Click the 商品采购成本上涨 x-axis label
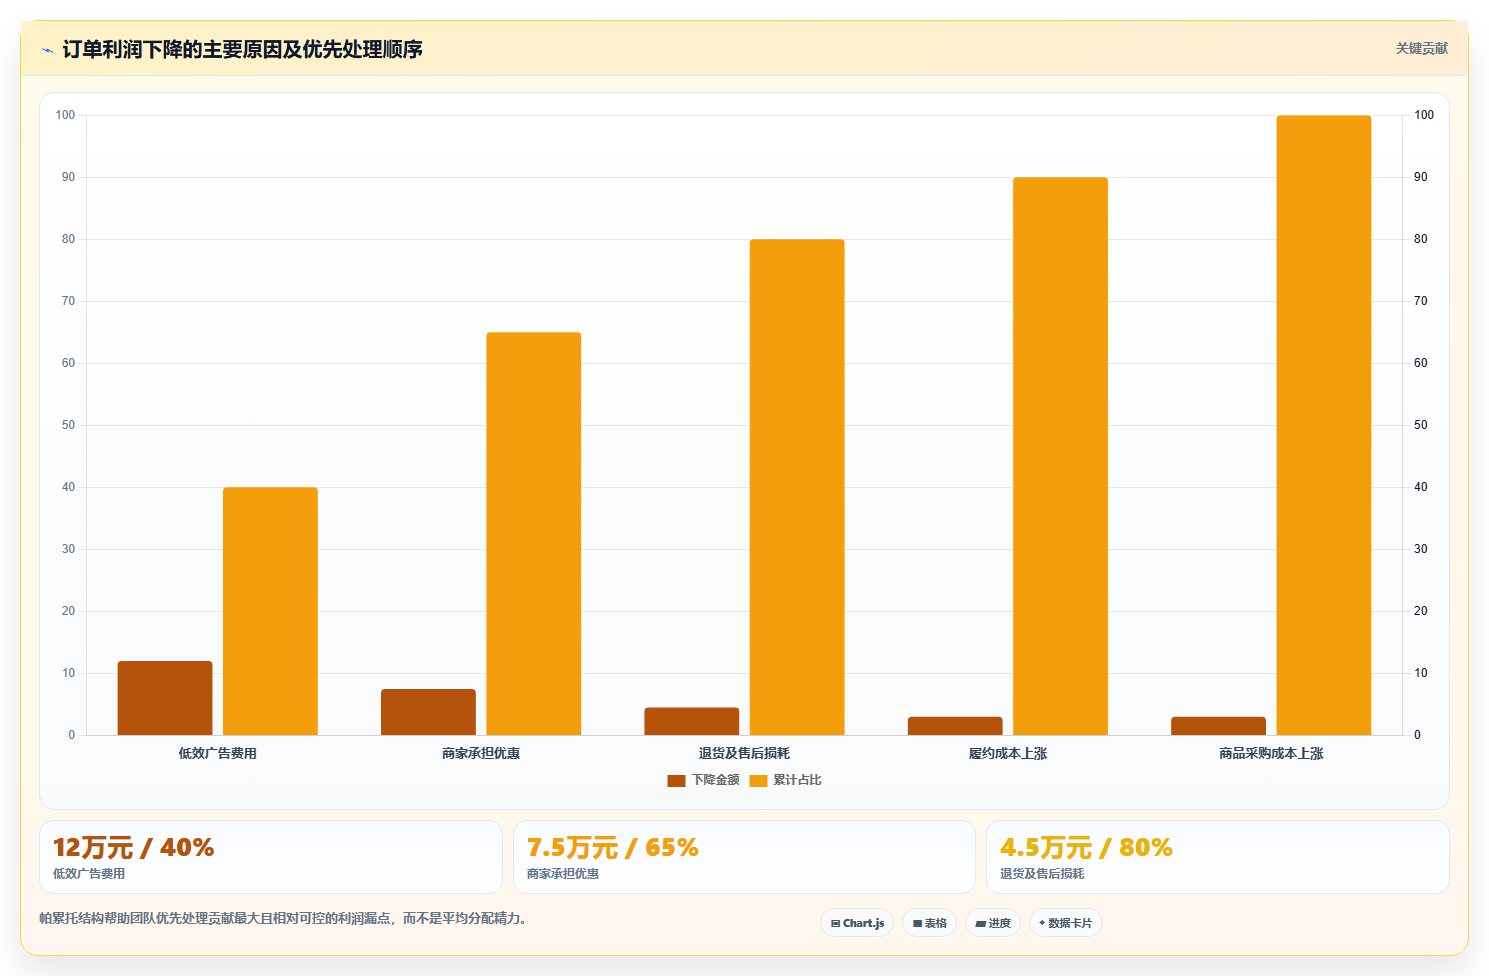 [x=1271, y=753]
